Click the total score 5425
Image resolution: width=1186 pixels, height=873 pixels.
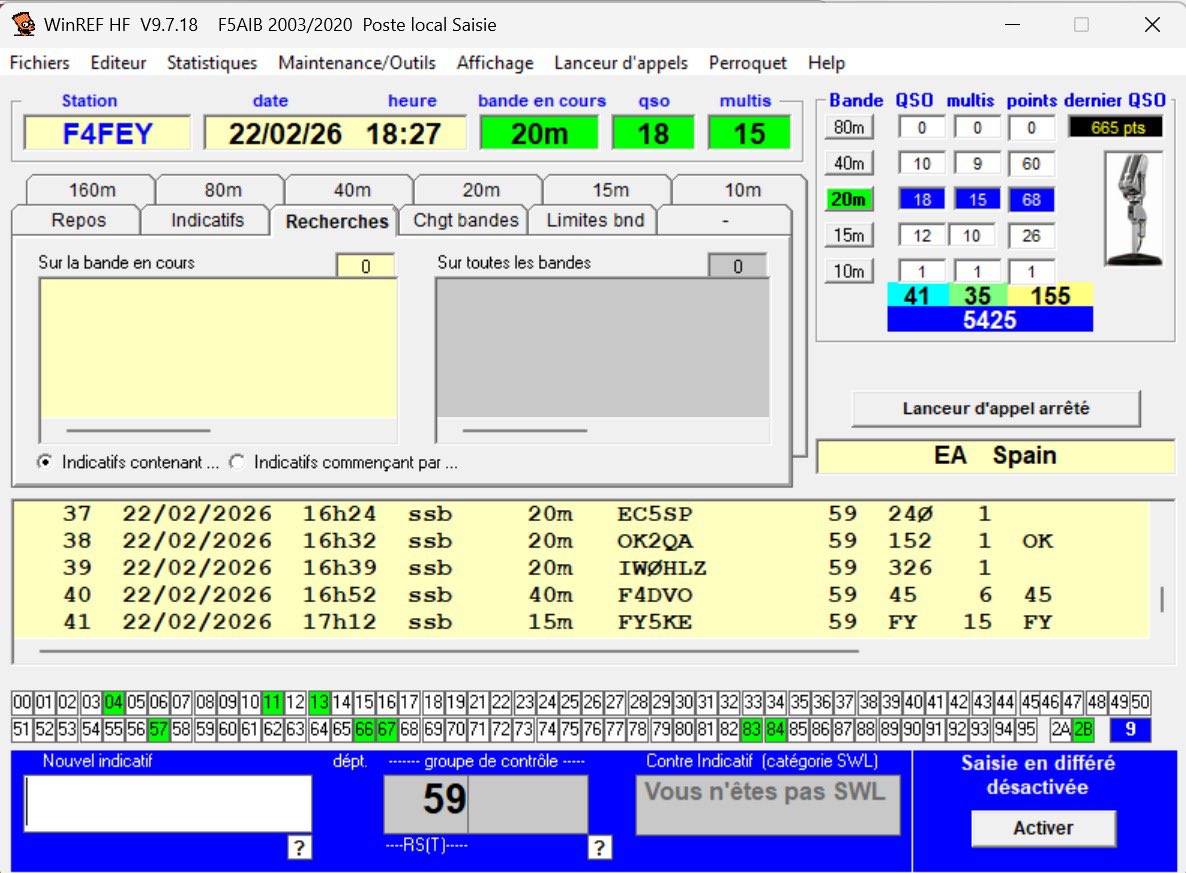(989, 319)
